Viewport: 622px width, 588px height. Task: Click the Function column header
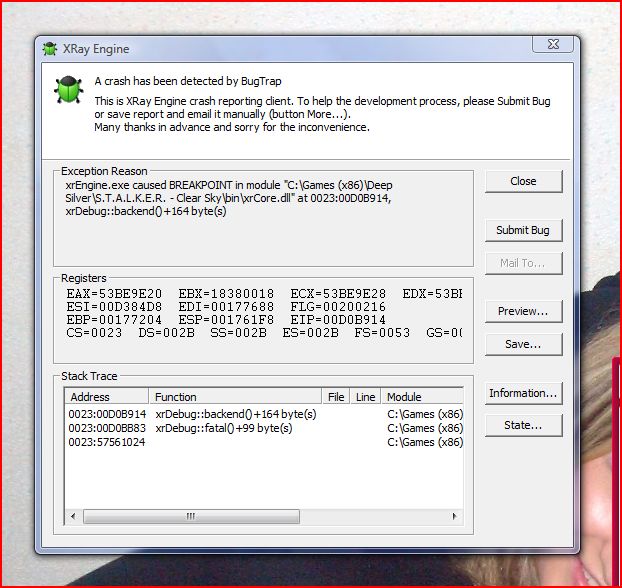[235, 397]
